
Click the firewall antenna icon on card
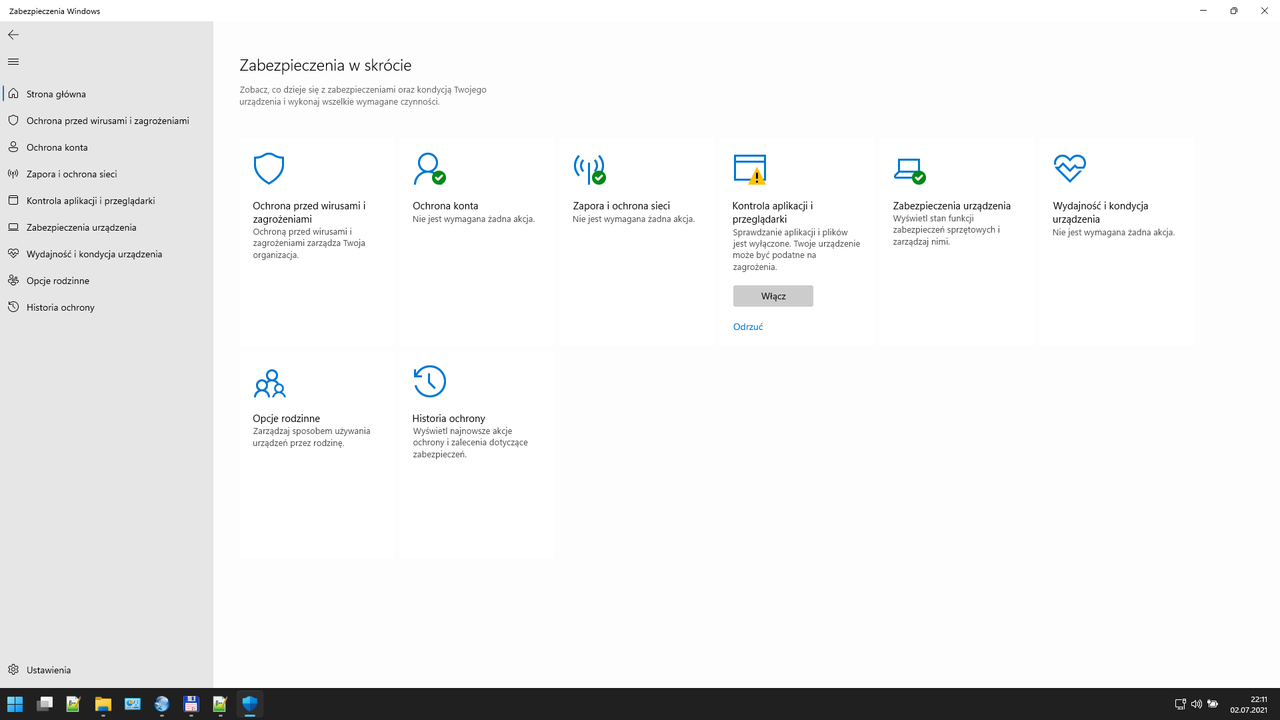coord(589,169)
